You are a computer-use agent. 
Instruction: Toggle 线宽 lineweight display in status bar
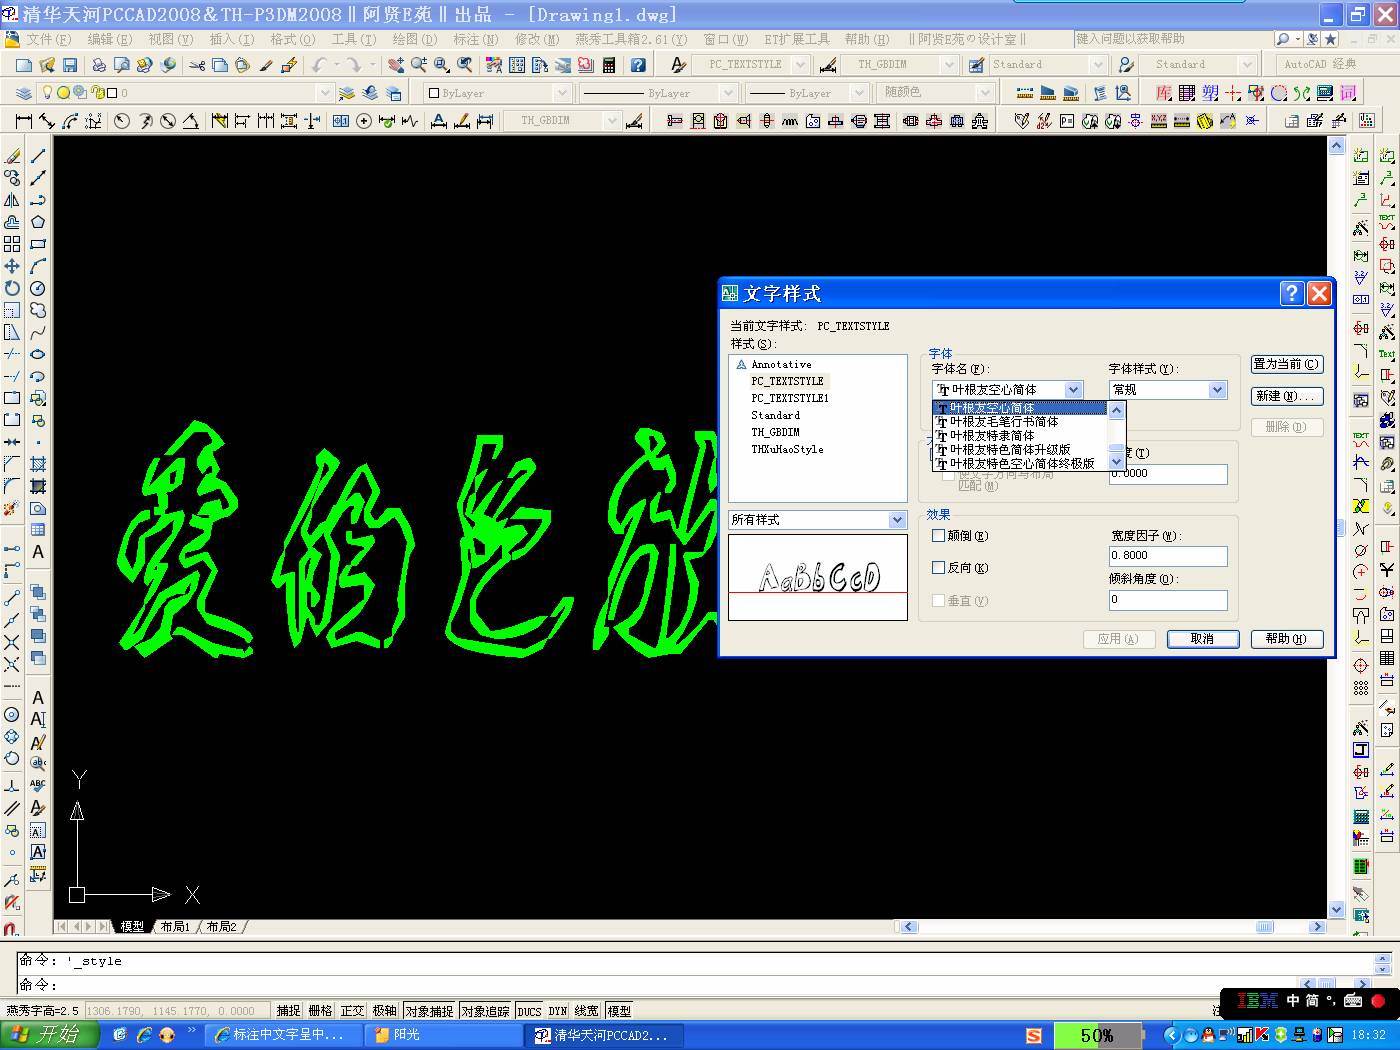(586, 1011)
